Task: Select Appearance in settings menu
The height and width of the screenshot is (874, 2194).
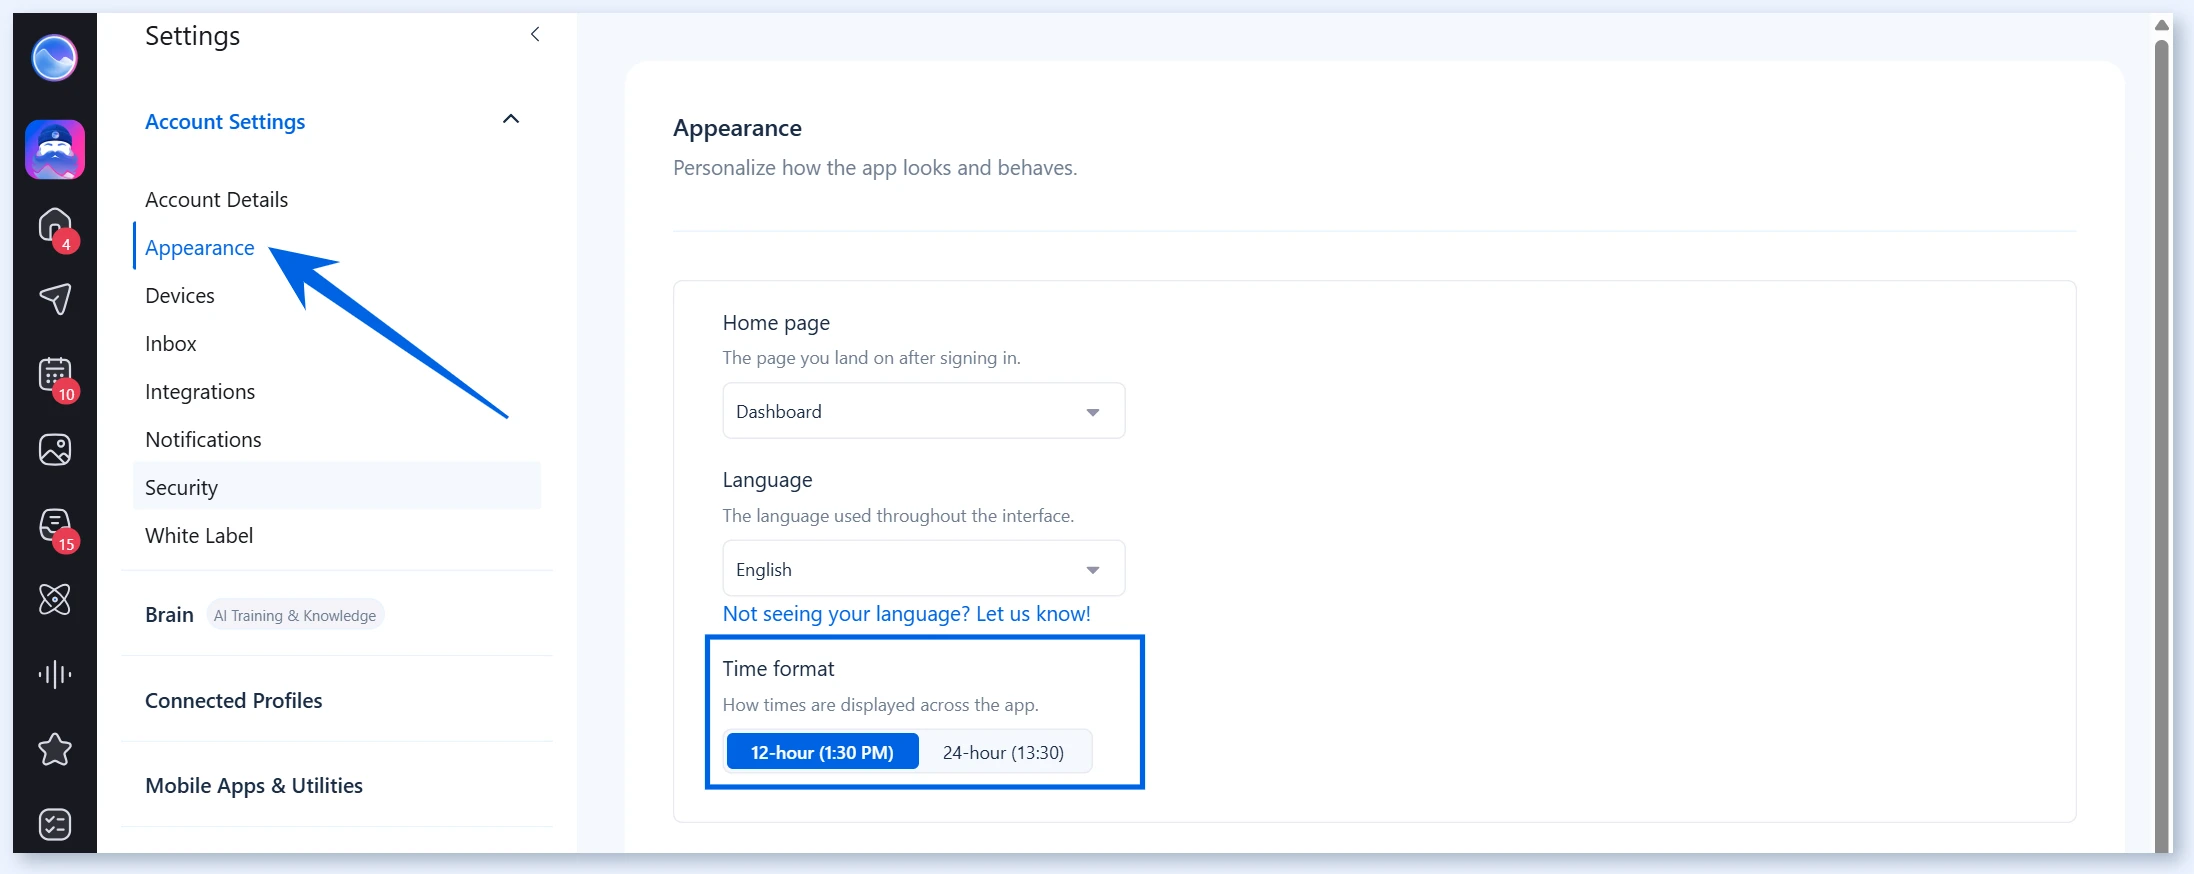Action: (x=199, y=248)
